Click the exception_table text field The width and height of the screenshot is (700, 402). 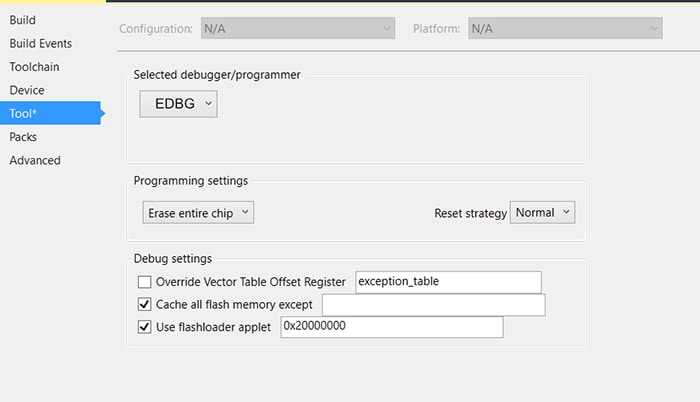coord(447,282)
